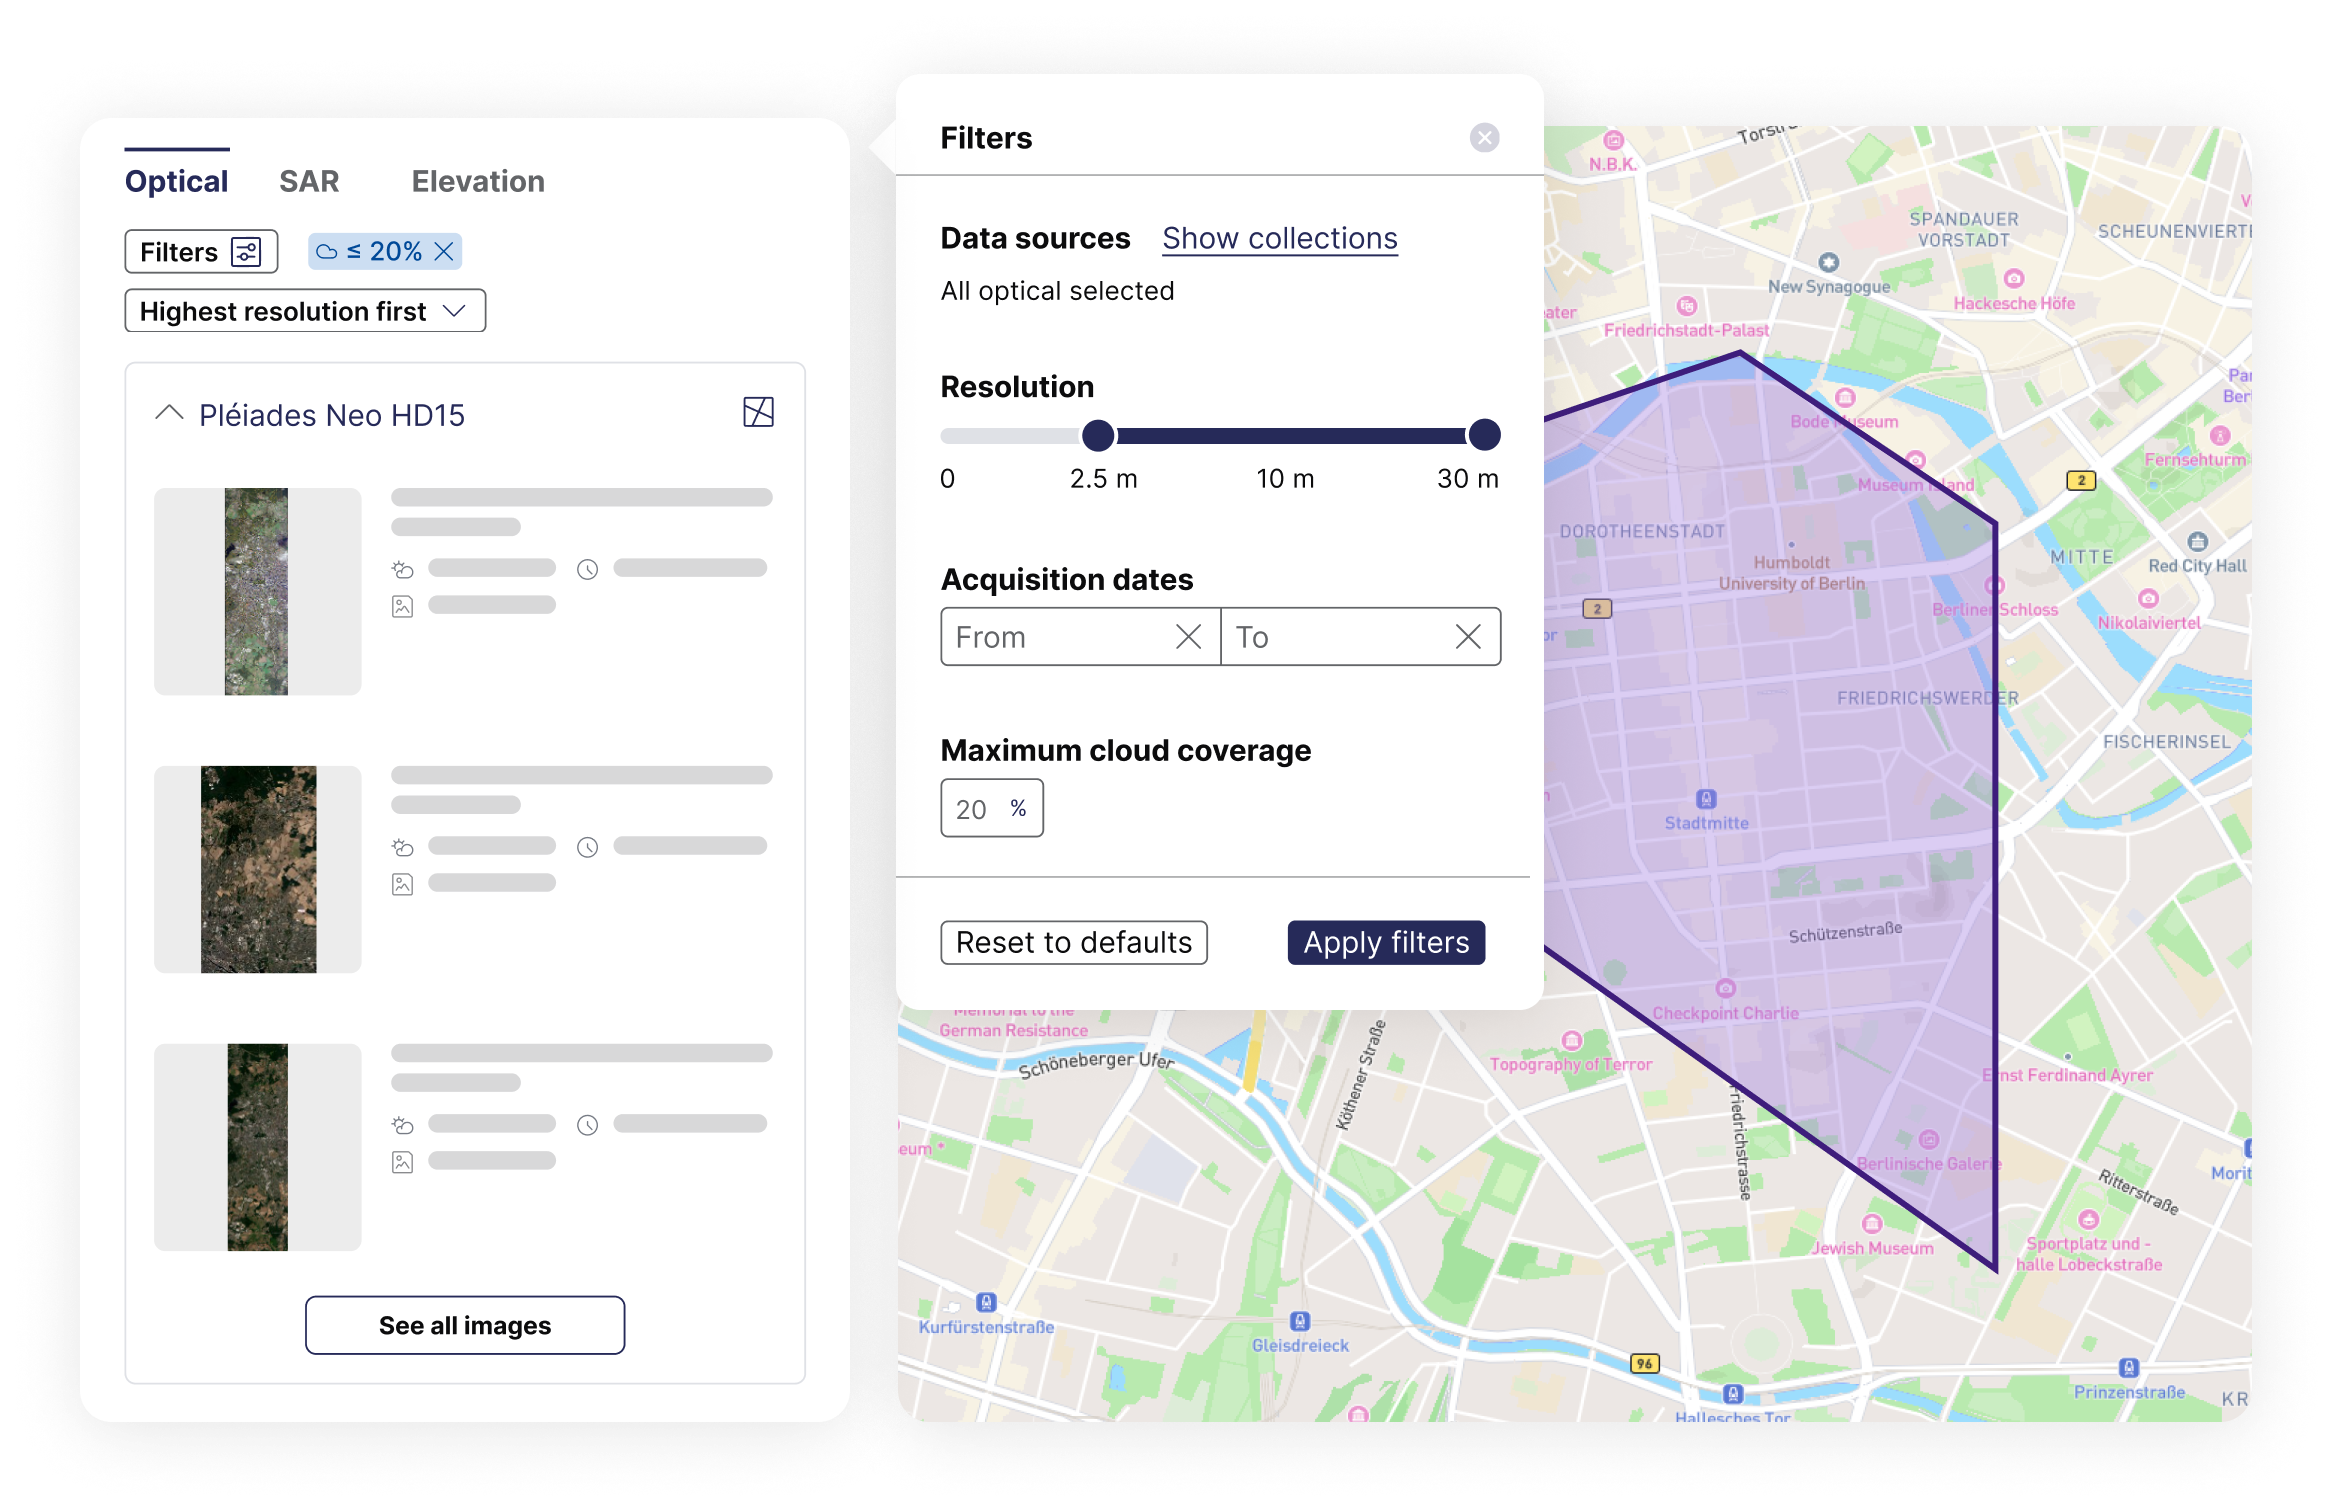Select the Optical tab

click(x=177, y=181)
